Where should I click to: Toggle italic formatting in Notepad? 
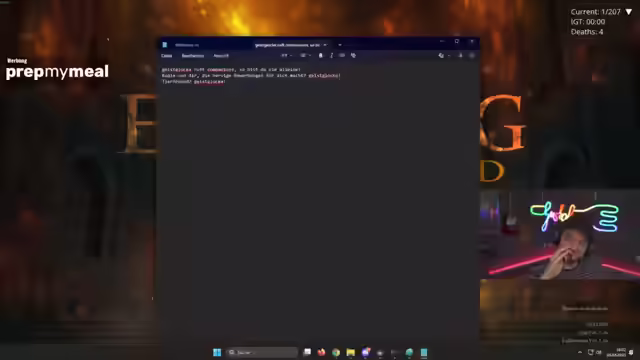(331, 56)
